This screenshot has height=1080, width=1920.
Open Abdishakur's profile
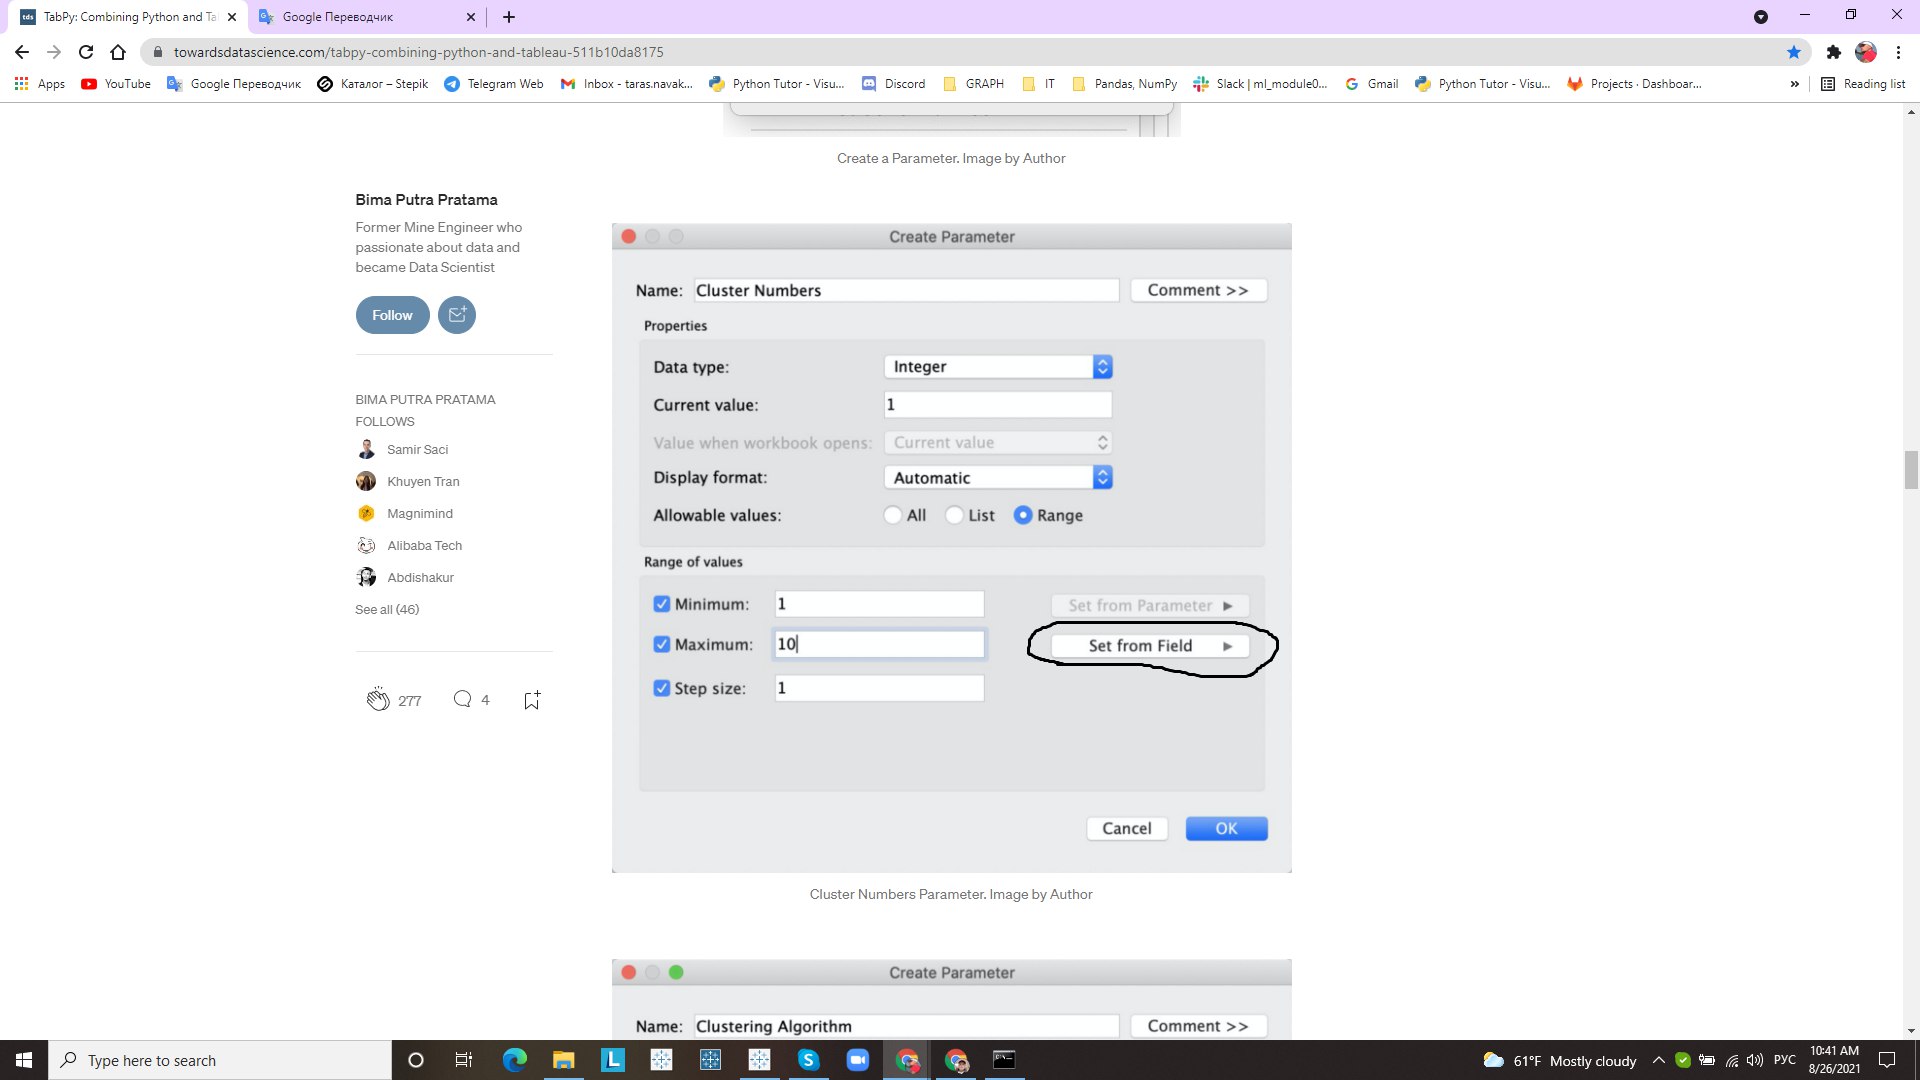420,578
